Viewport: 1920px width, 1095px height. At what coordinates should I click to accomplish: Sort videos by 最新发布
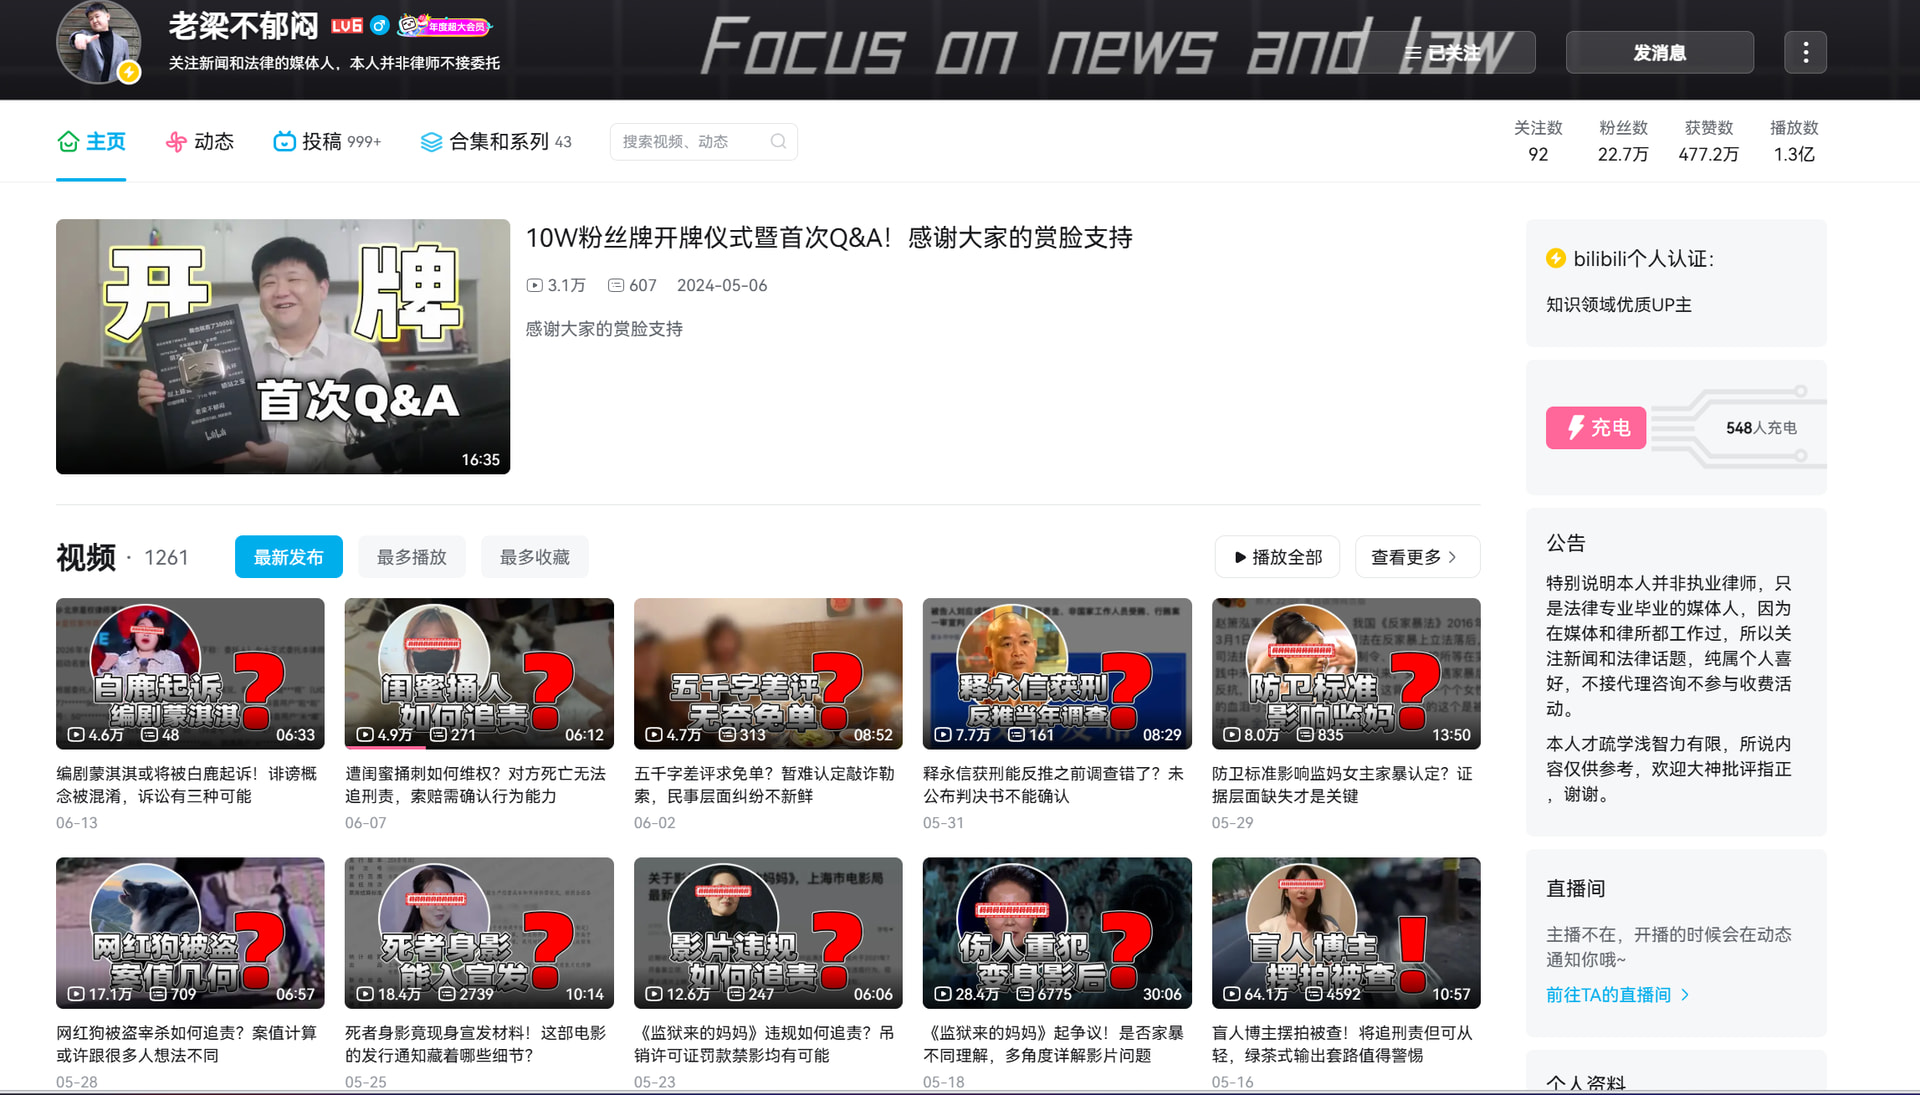(289, 557)
